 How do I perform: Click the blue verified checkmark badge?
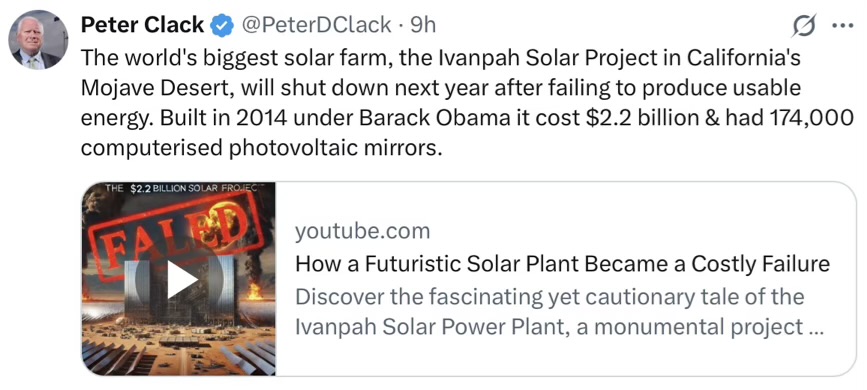[222, 27]
